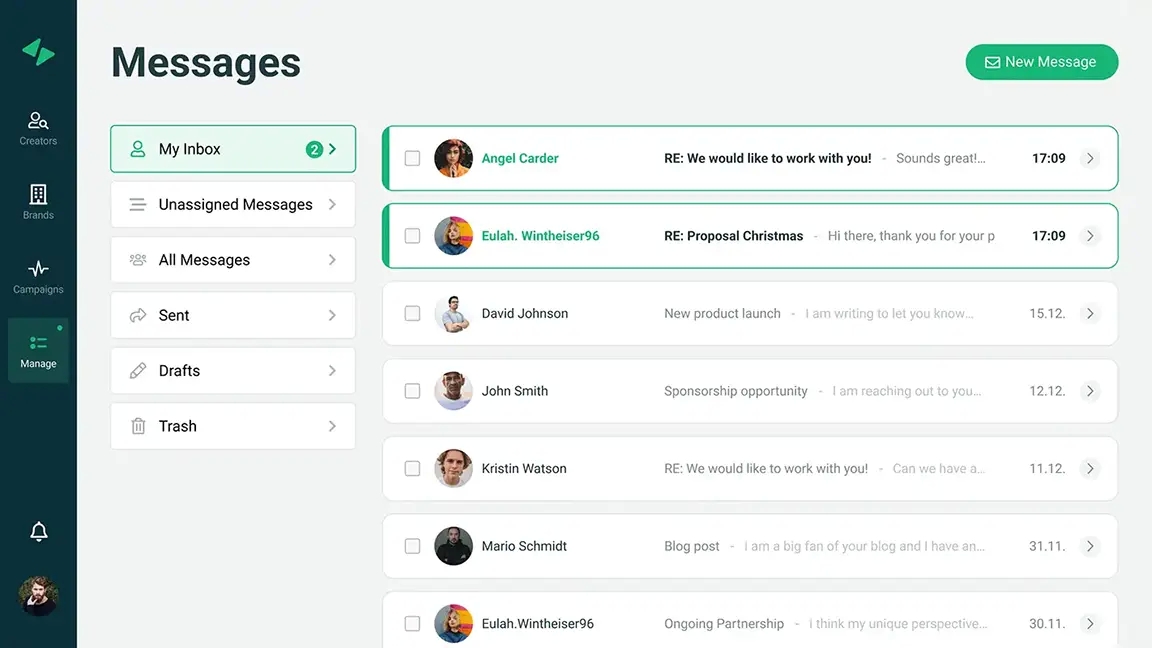
Task: Open the Eulah. Wintheiser96 sender name link
Action: [x=540, y=236]
